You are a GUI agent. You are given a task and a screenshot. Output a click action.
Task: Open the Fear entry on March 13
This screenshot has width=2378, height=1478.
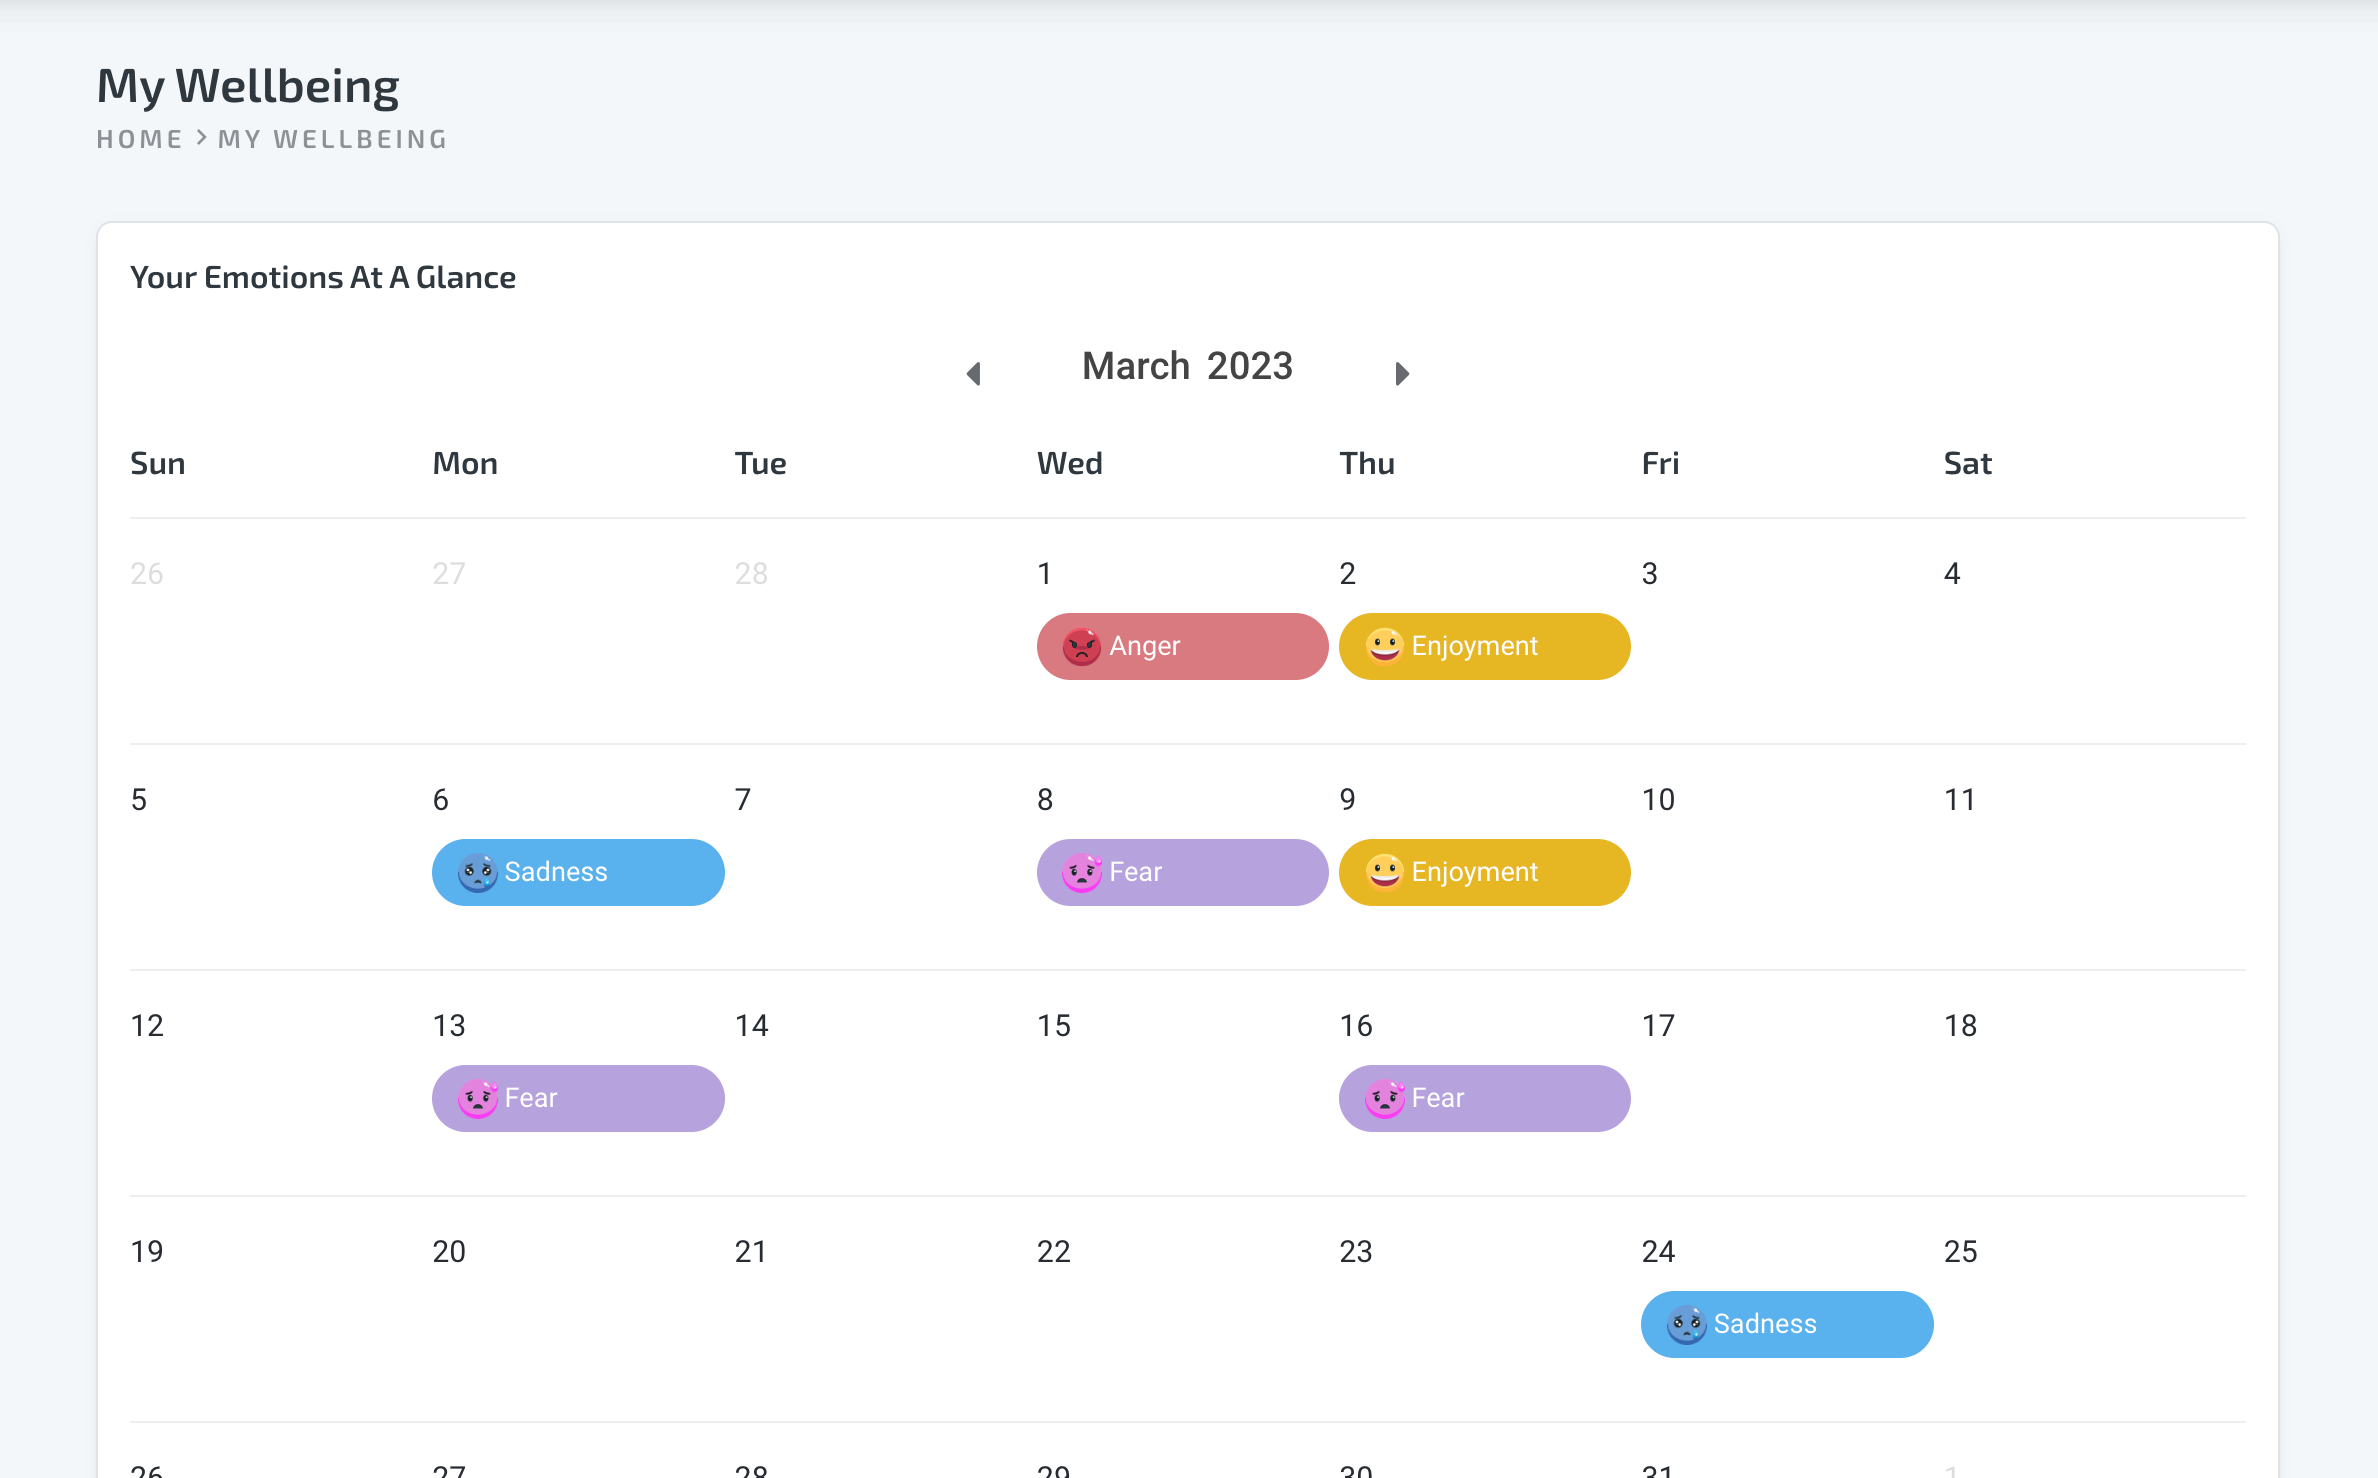(578, 1098)
